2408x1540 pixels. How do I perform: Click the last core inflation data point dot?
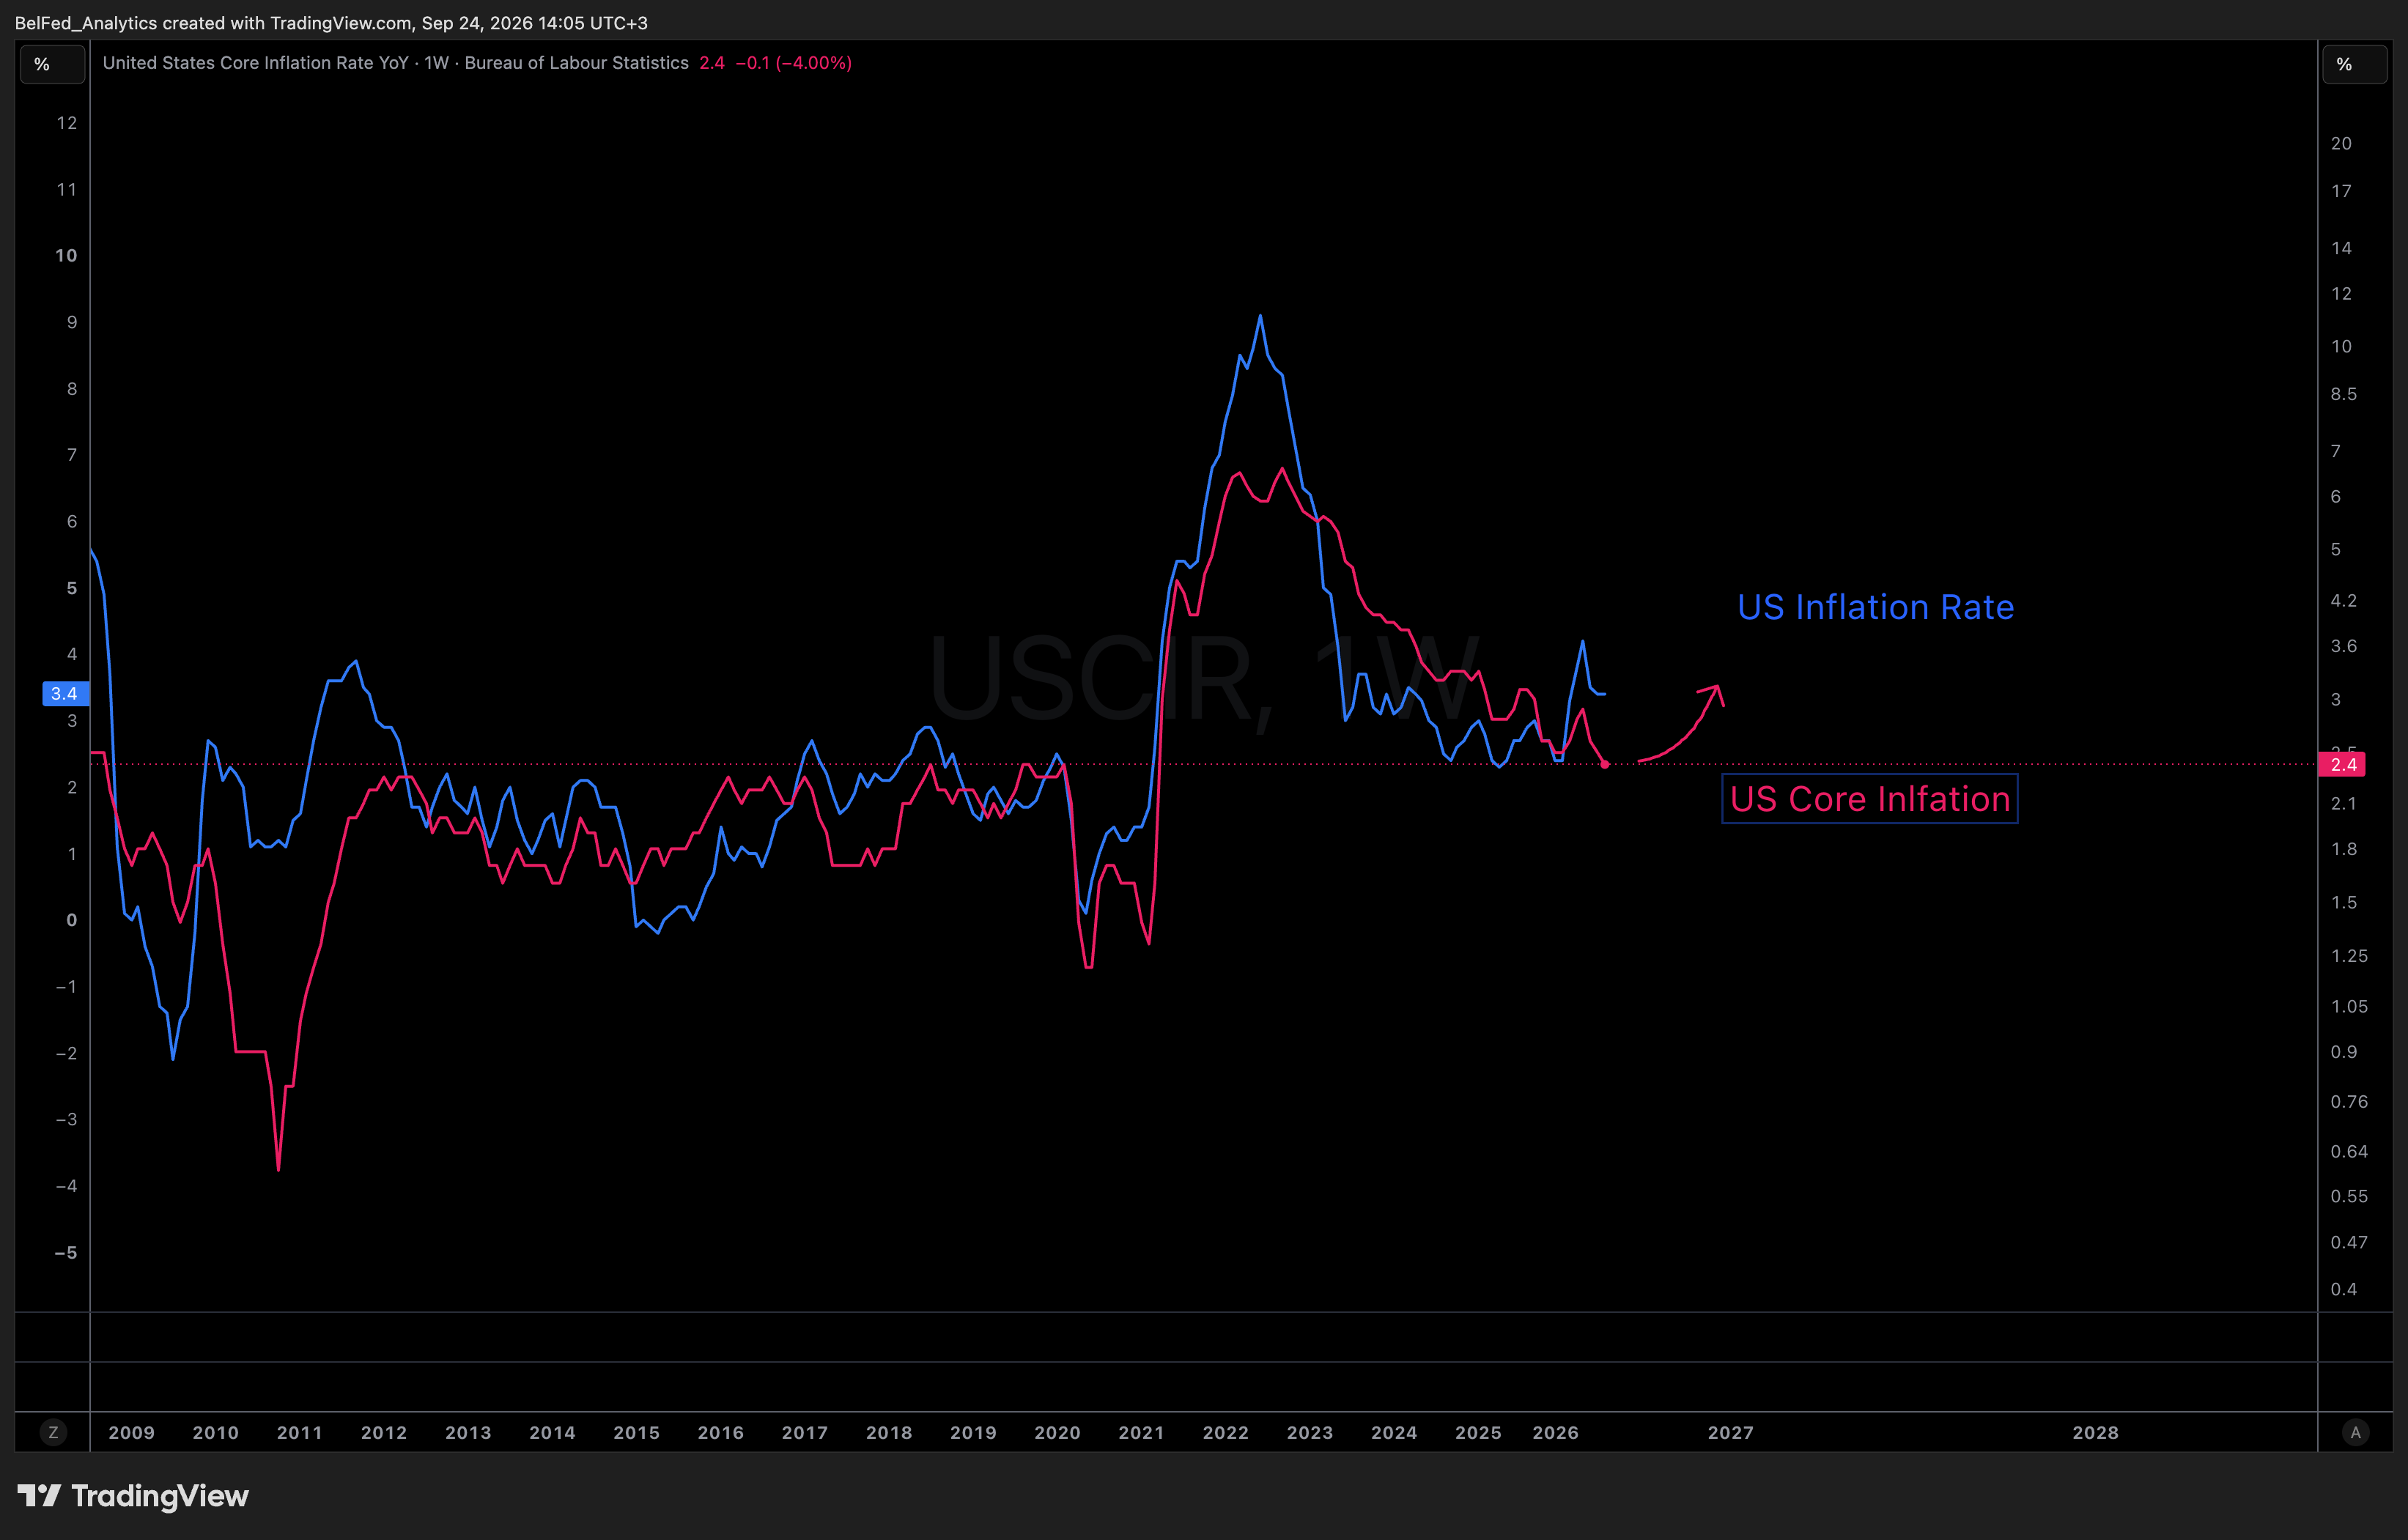[1605, 764]
